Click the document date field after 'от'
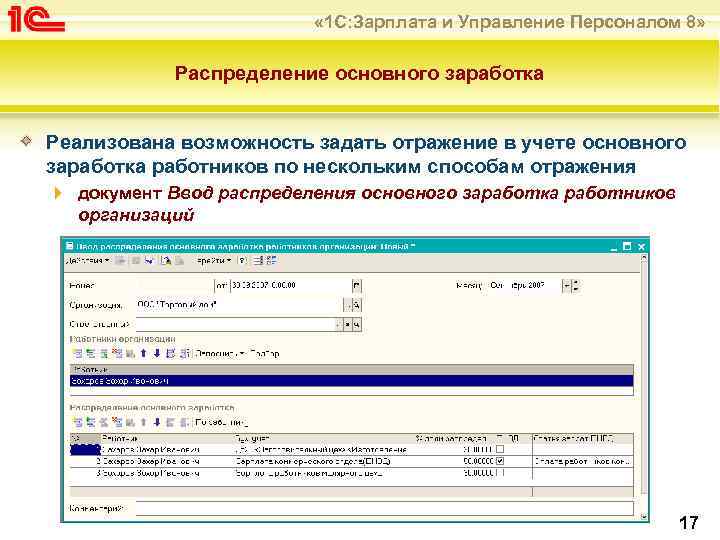 (x=291, y=286)
